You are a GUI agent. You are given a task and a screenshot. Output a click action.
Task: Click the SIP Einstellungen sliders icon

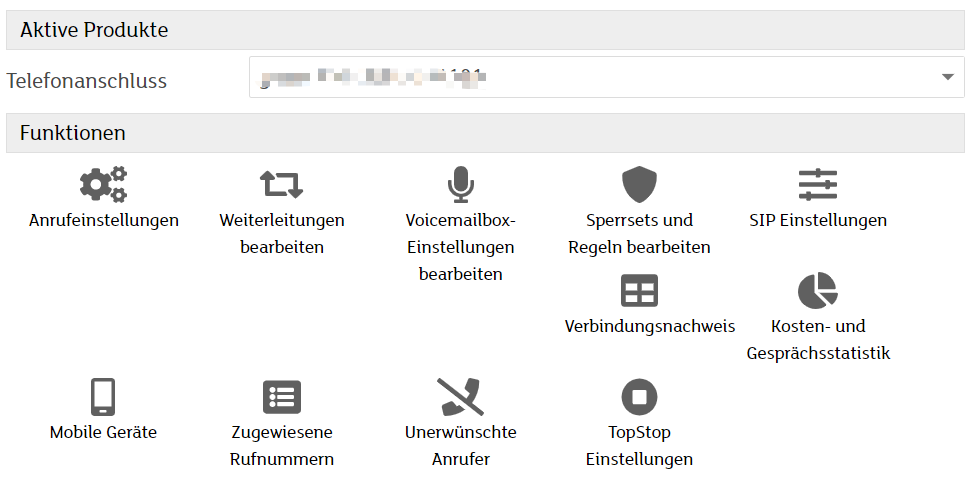[x=817, y=185]
